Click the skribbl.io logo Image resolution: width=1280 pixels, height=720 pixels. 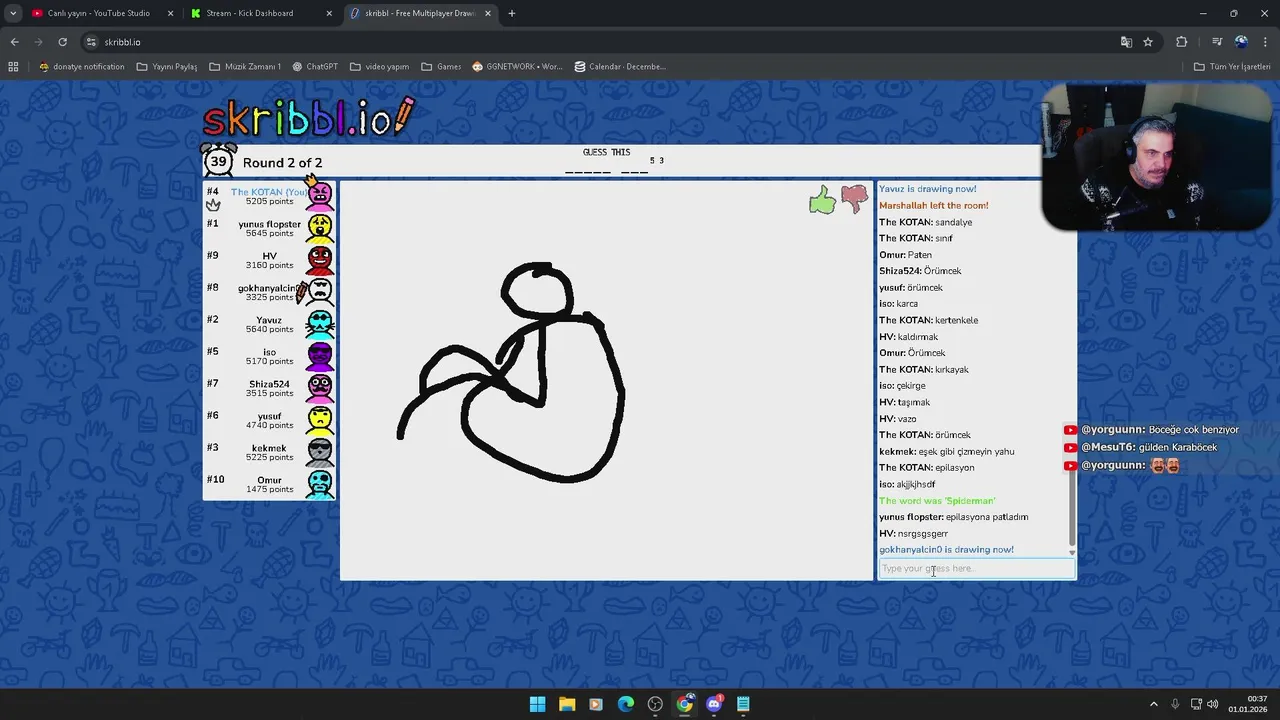pyautogui.click(x=308, y=117)
